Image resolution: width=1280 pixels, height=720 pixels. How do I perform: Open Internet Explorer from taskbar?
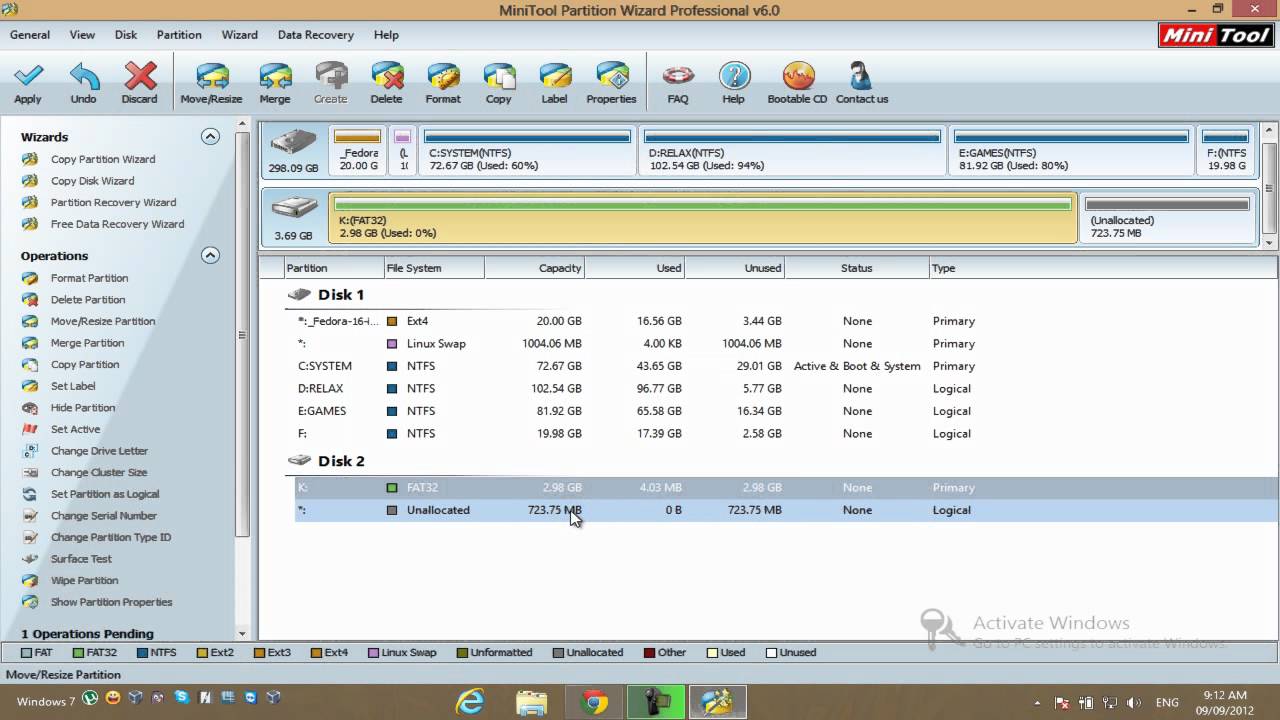pyautogui.click(x=470, y=702)
